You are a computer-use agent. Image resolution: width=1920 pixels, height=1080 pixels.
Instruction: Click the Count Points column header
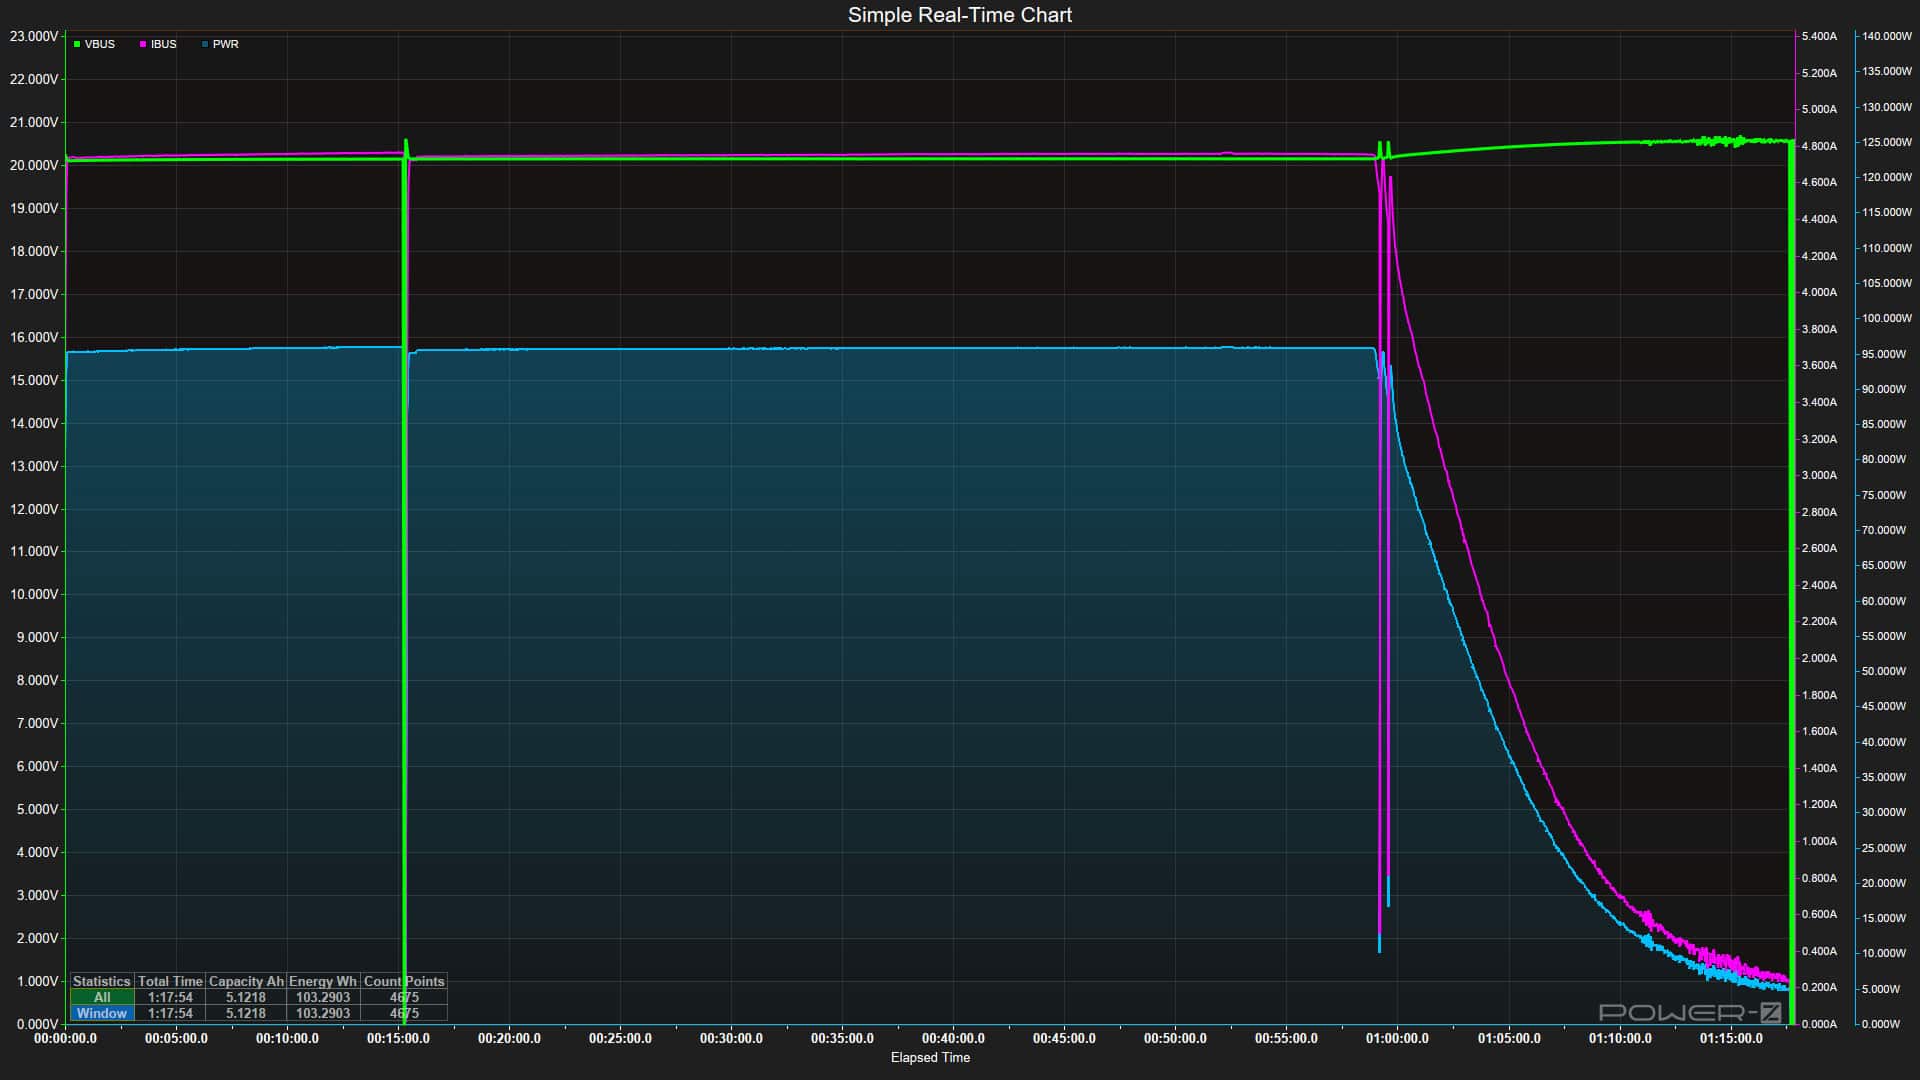(404, 981)
